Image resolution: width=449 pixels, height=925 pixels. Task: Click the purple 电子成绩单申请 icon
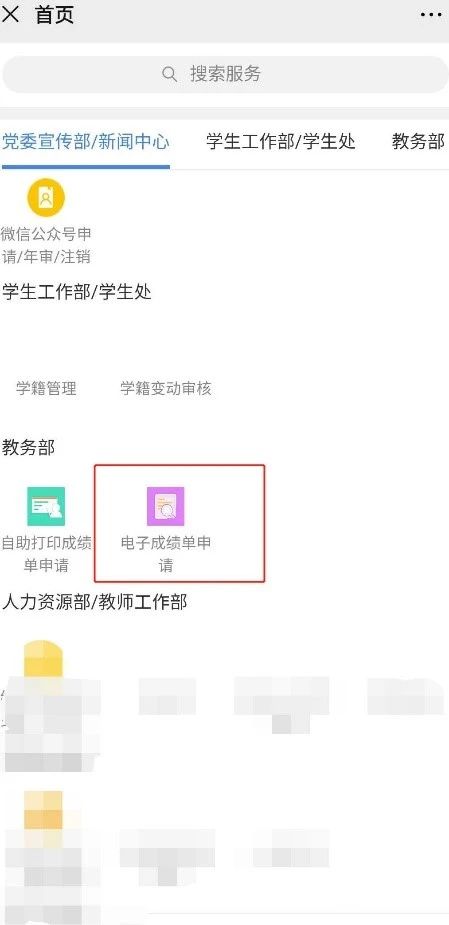click(166, 506)
